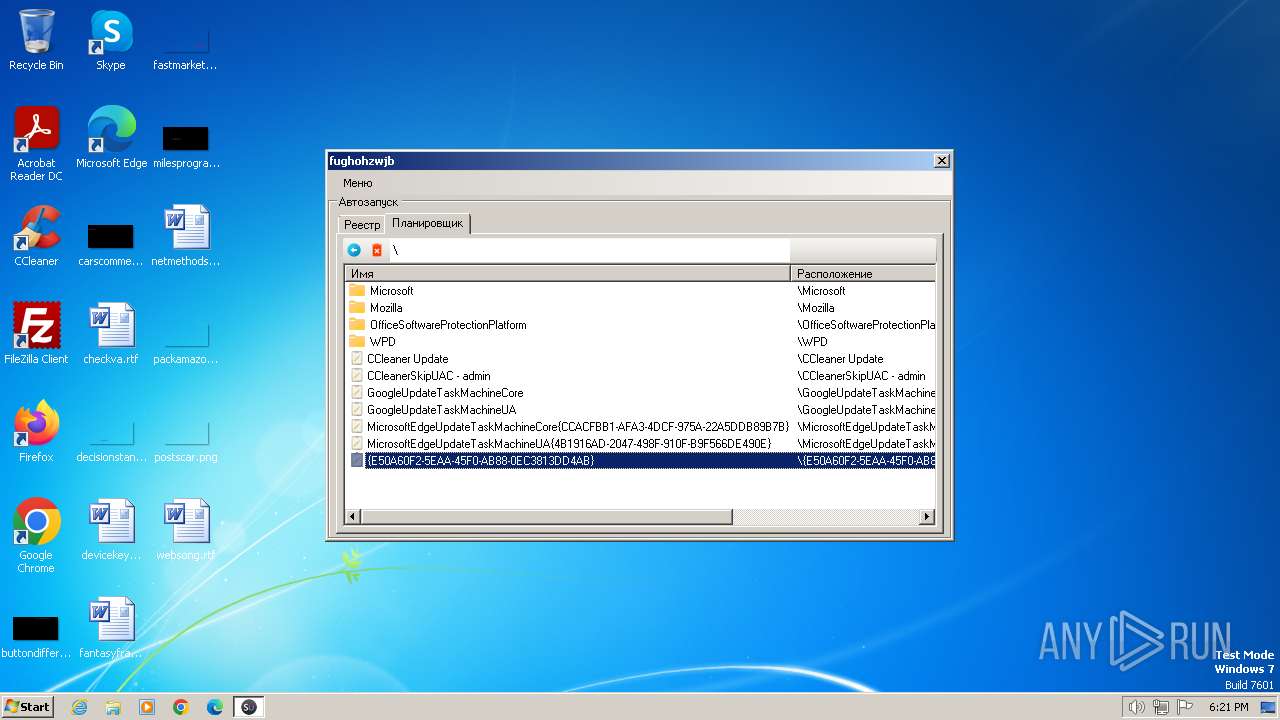This screenshot has width=1280, height=720.
Task: Open Acrobat Reader DC desktop icon
Action: [36, 144]
